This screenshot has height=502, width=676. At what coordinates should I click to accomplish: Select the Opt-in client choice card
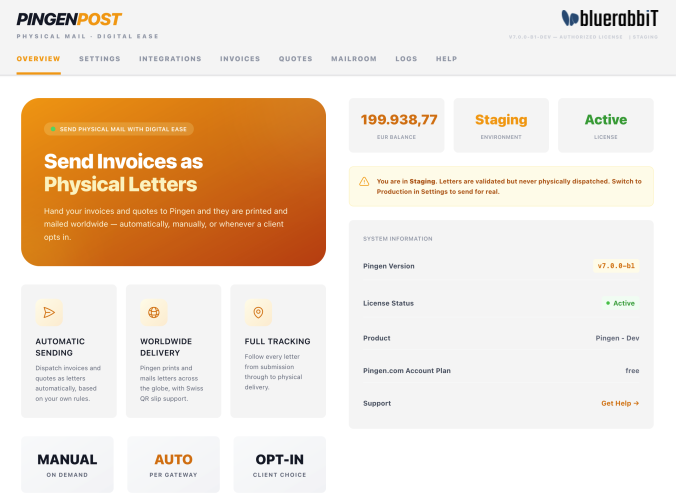pyautogui.click(x=280, y=464)
